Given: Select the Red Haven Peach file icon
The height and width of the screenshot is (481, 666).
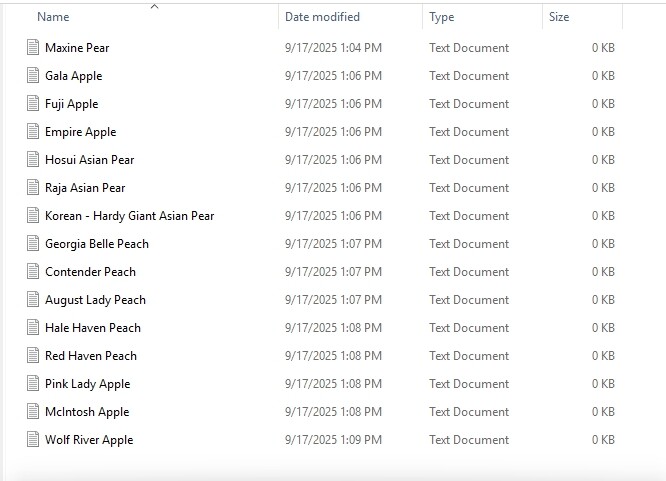Looking at the screenshot, I should pyautogui.click(x=34, y=356).
